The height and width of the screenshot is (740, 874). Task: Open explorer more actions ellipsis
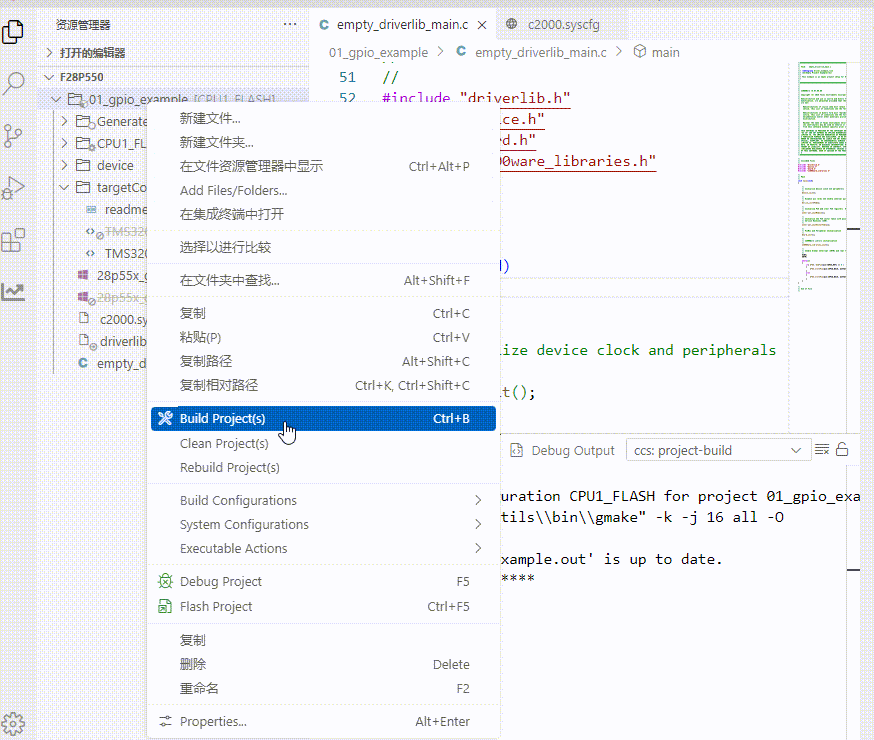coord(290,25)
